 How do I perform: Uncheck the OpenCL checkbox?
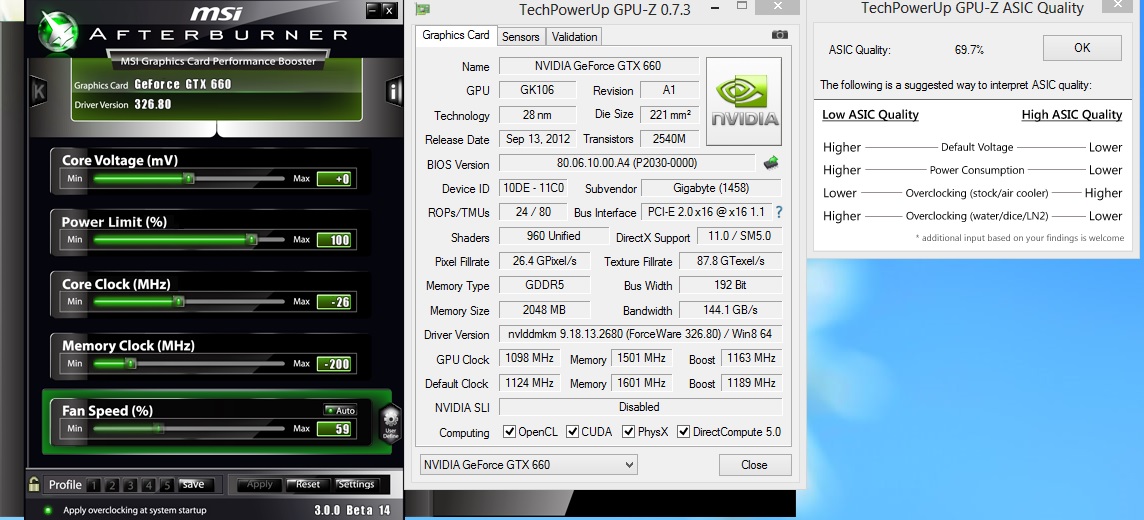click(509, 432)
